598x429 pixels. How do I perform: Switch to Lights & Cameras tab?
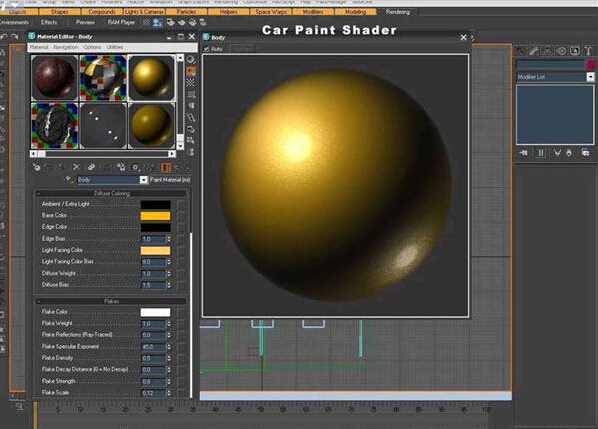coord(144,12)
